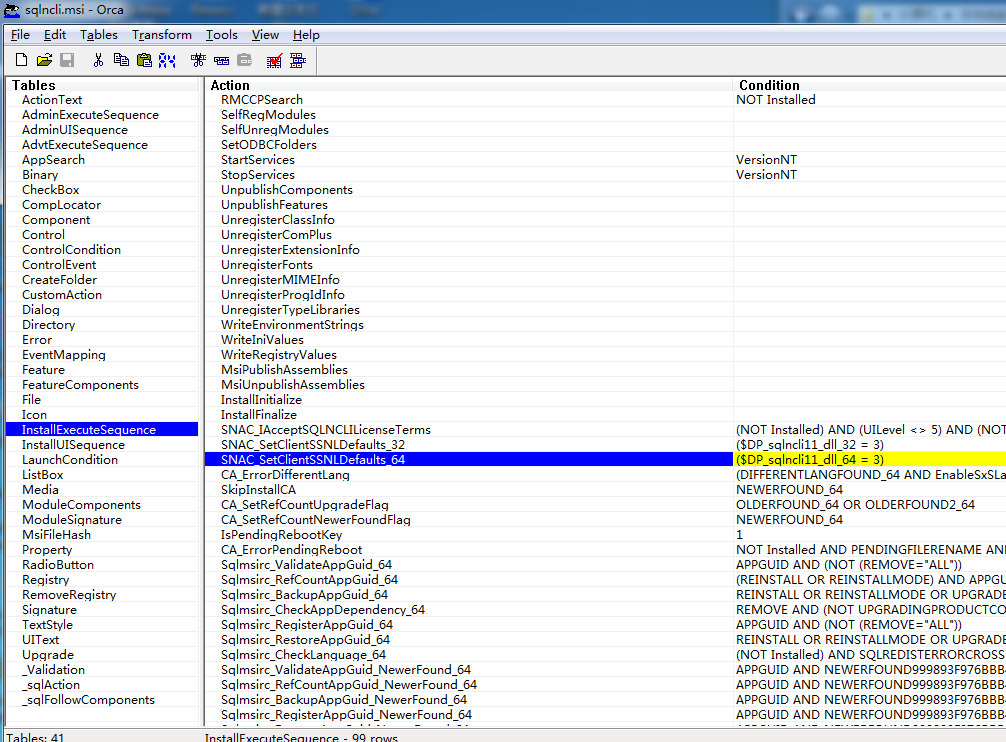Click the grayed-out Save floppy disk icon

coord(67,60)
